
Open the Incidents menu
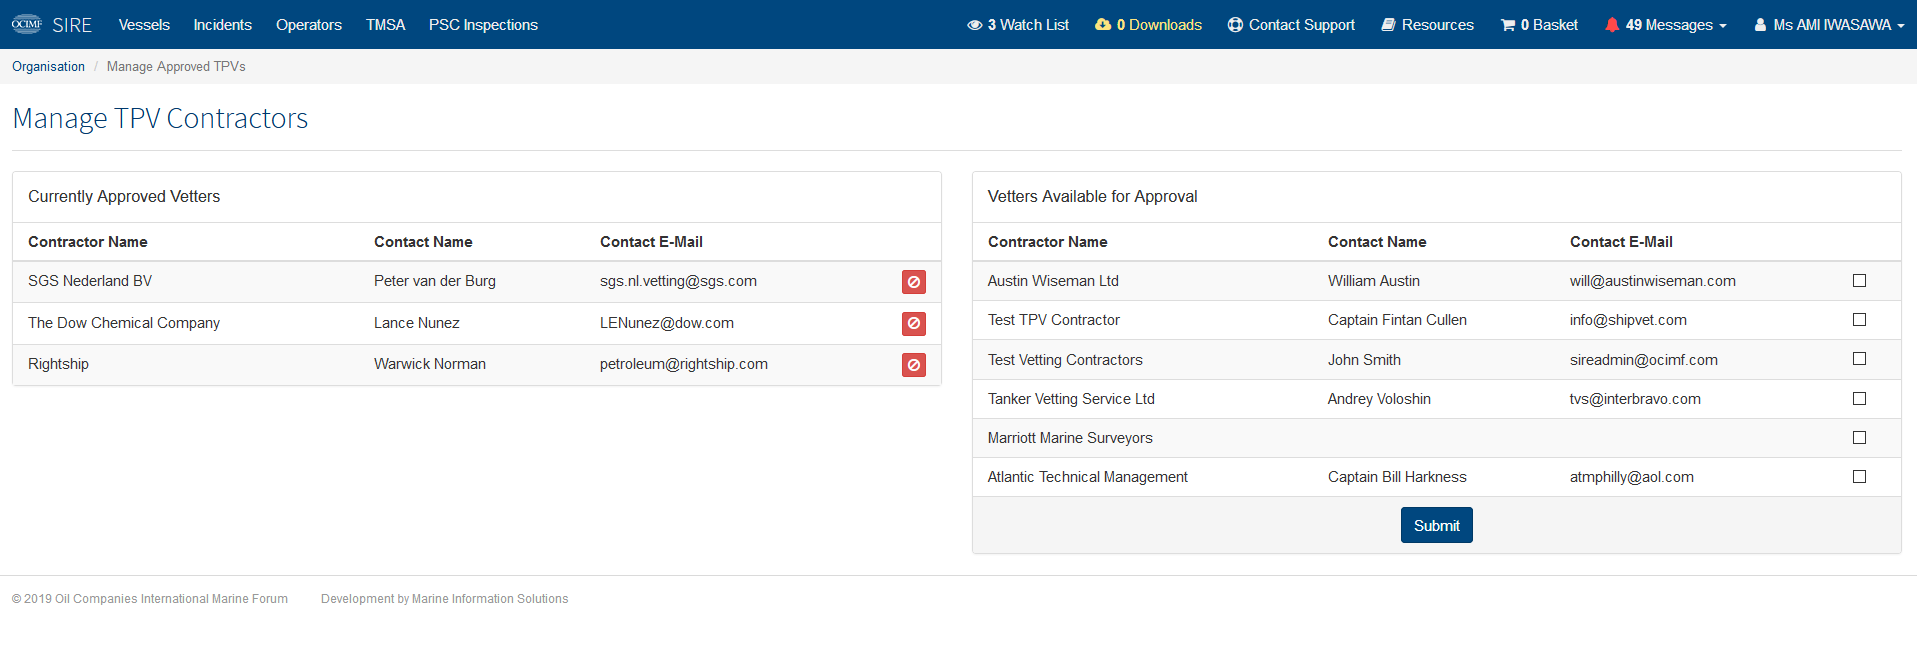coord(222,25)
